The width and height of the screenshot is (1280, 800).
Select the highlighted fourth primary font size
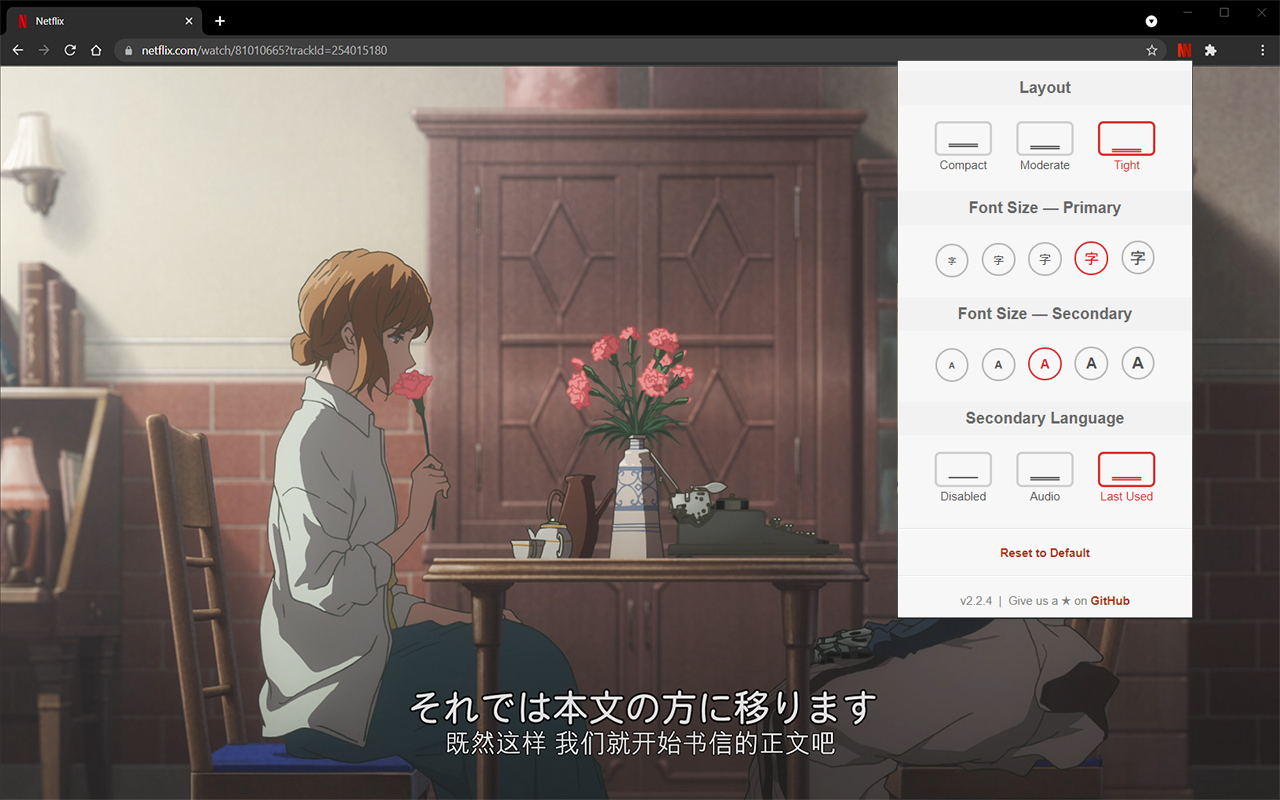coord(1091,258)
